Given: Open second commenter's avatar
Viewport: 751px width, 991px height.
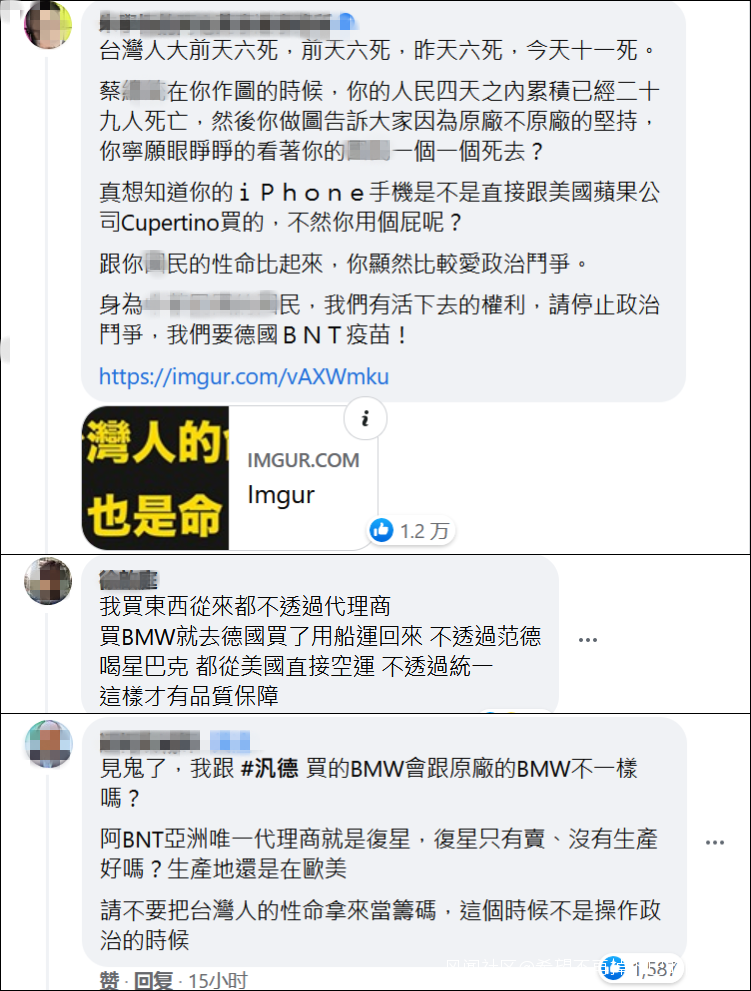Looking at the screenshot, I should pos(48,581).
